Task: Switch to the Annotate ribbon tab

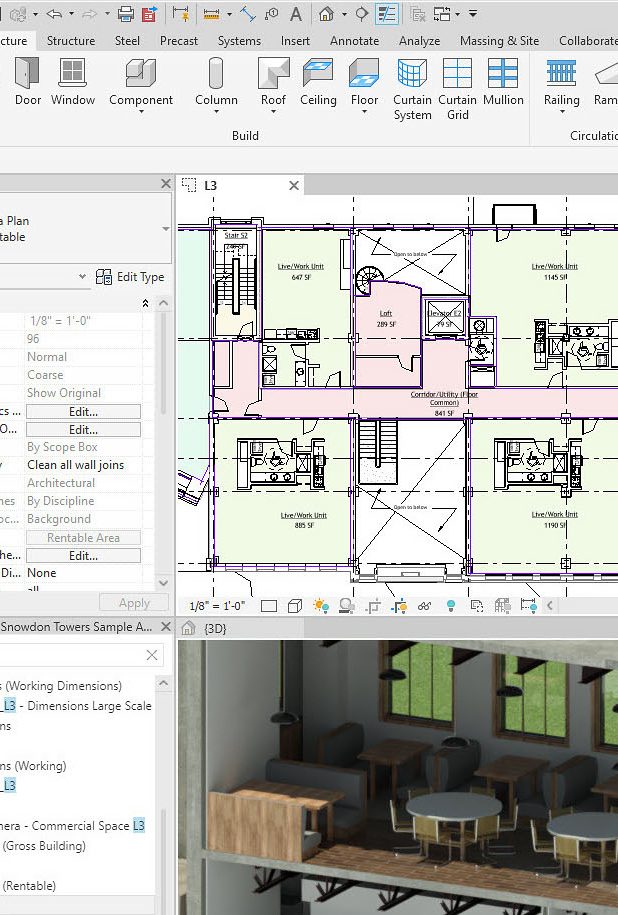Action: click(x=354, y=41)
